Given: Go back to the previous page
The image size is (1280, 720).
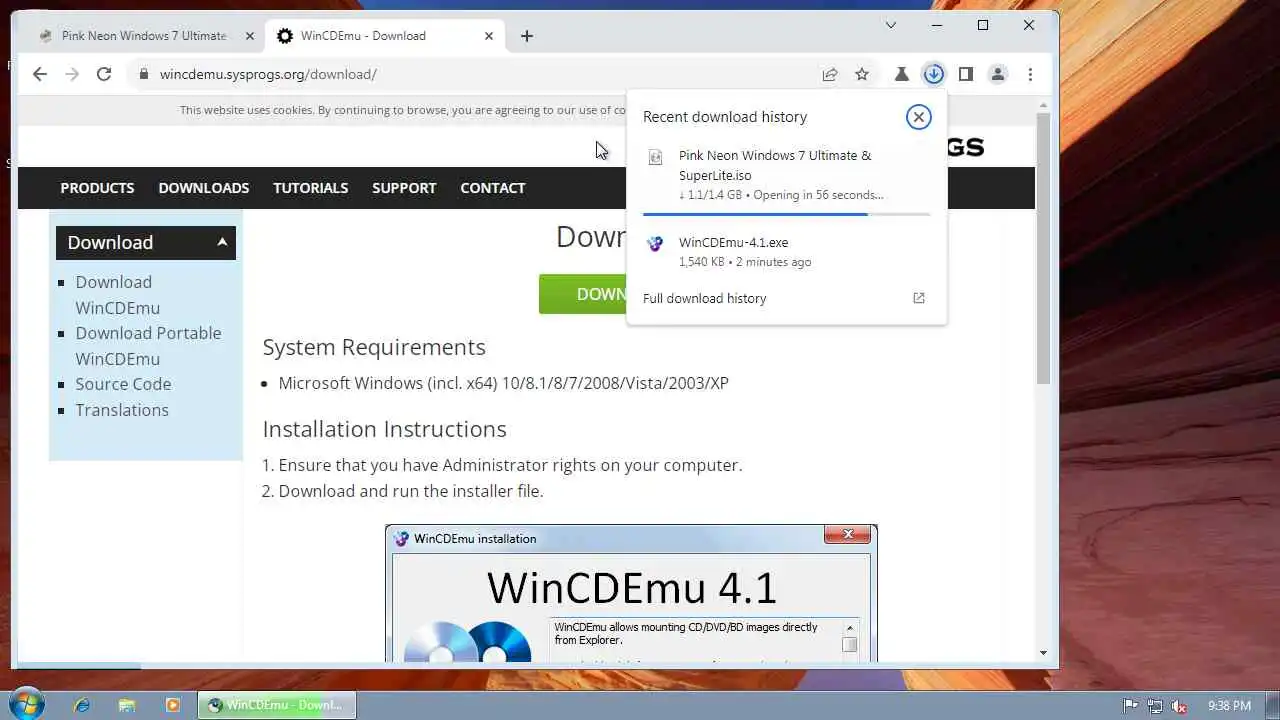Looking at the screenshot, I should click(40, 74).
